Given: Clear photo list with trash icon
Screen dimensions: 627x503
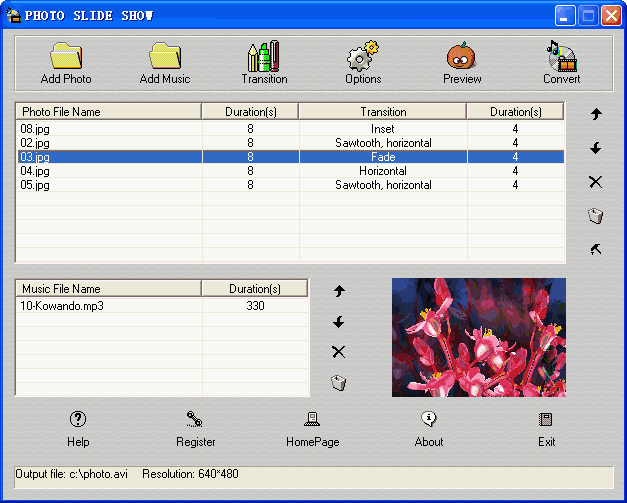Looking at the screenshot, I should pyautogui.click(x=596, y=216).
